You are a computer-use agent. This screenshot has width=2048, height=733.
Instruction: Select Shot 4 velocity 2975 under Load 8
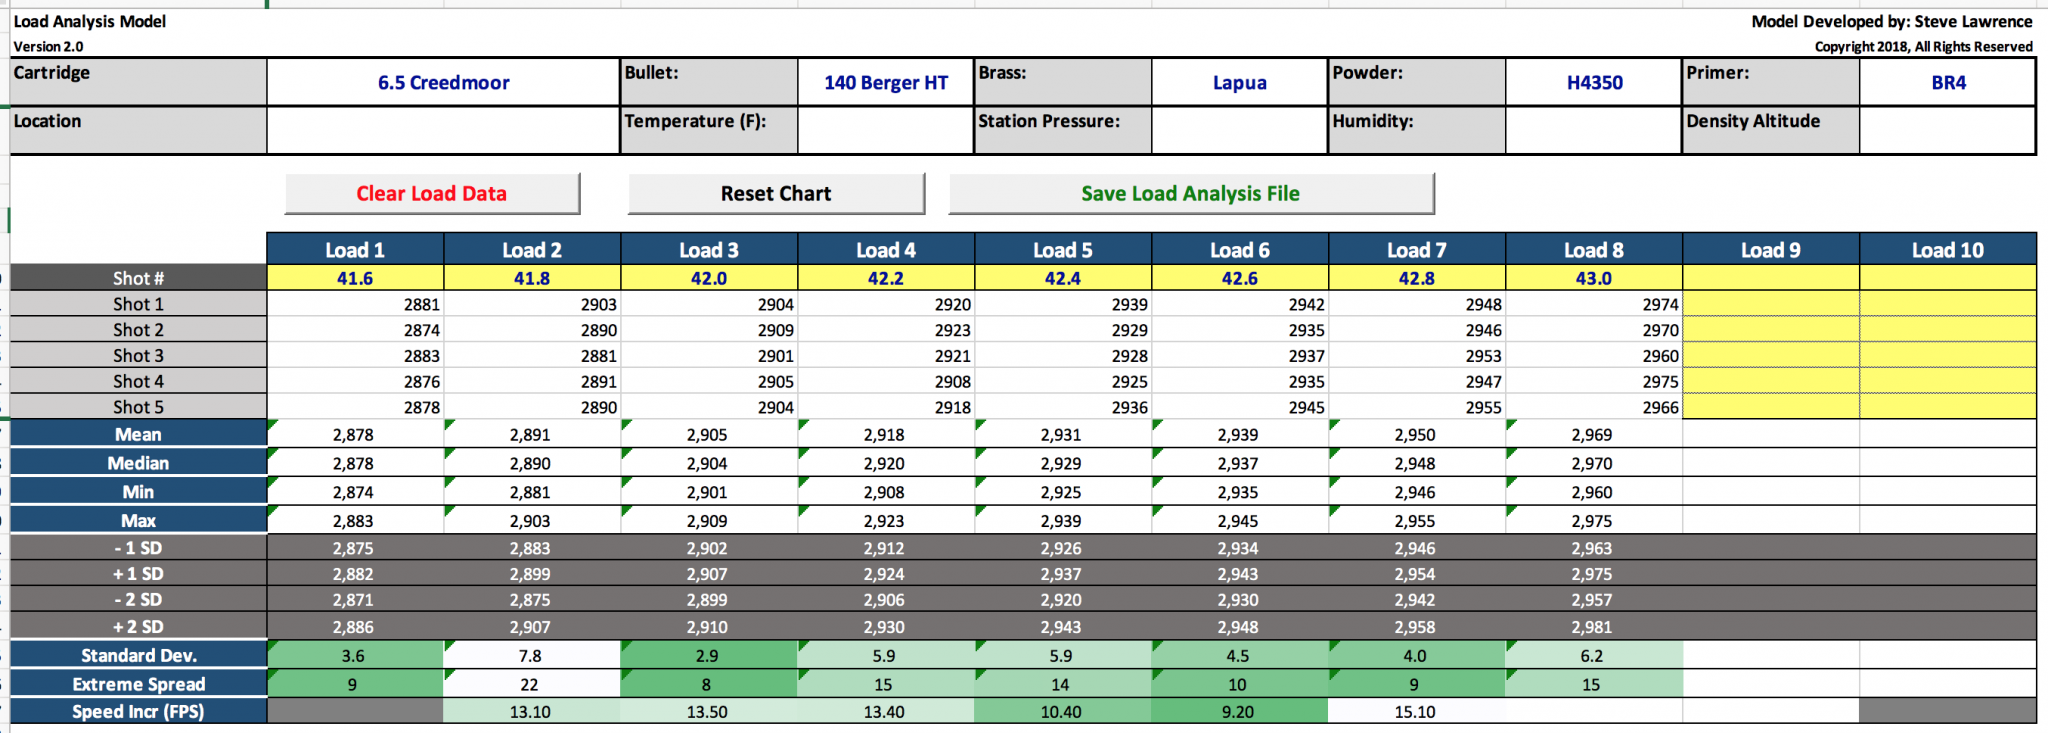[x=1594, y=381]
